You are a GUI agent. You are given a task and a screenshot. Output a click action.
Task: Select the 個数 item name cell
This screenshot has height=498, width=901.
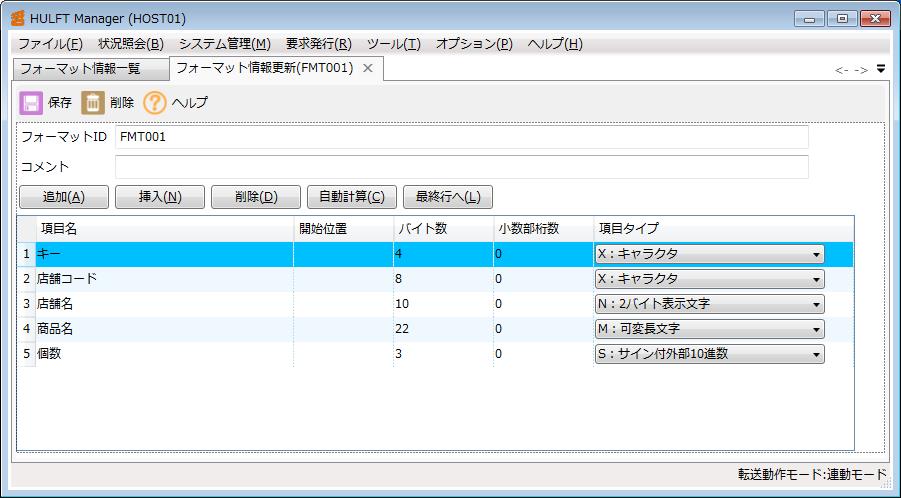164,354
